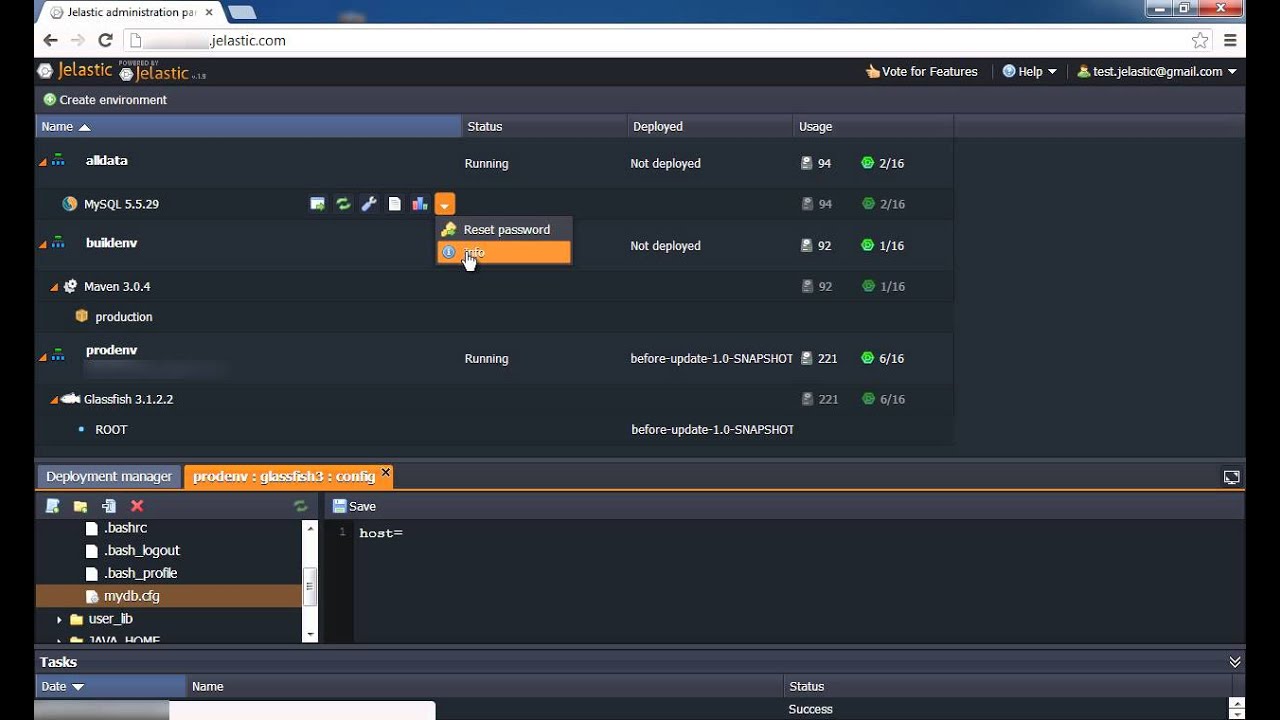Click the Restart node icon for MySQL
This screenshot has height=720, width=1280.
click(343, 204)
